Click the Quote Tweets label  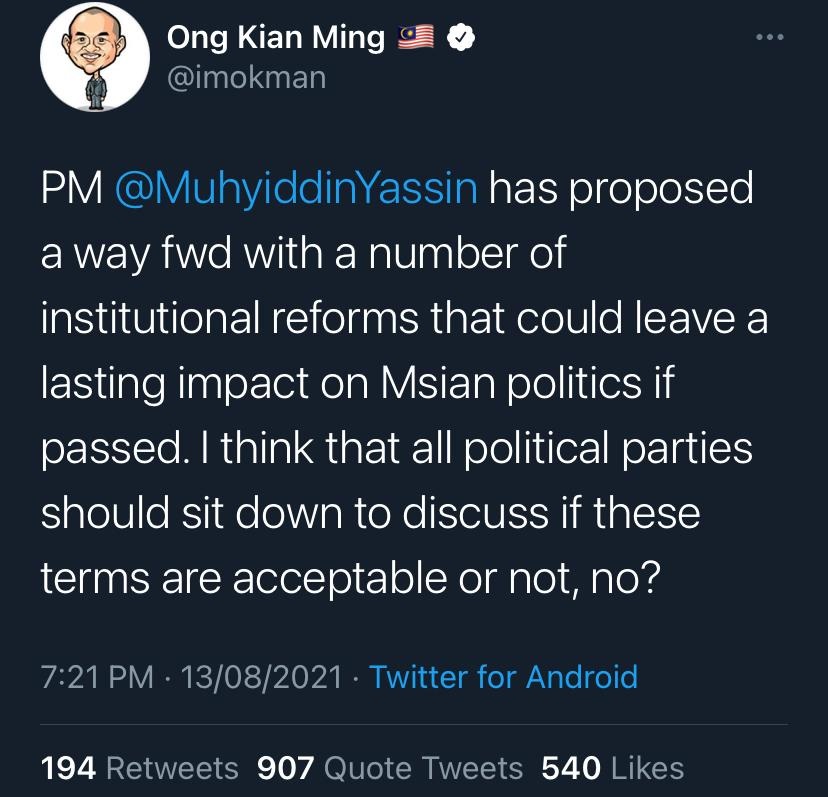[x=423, y=768]
